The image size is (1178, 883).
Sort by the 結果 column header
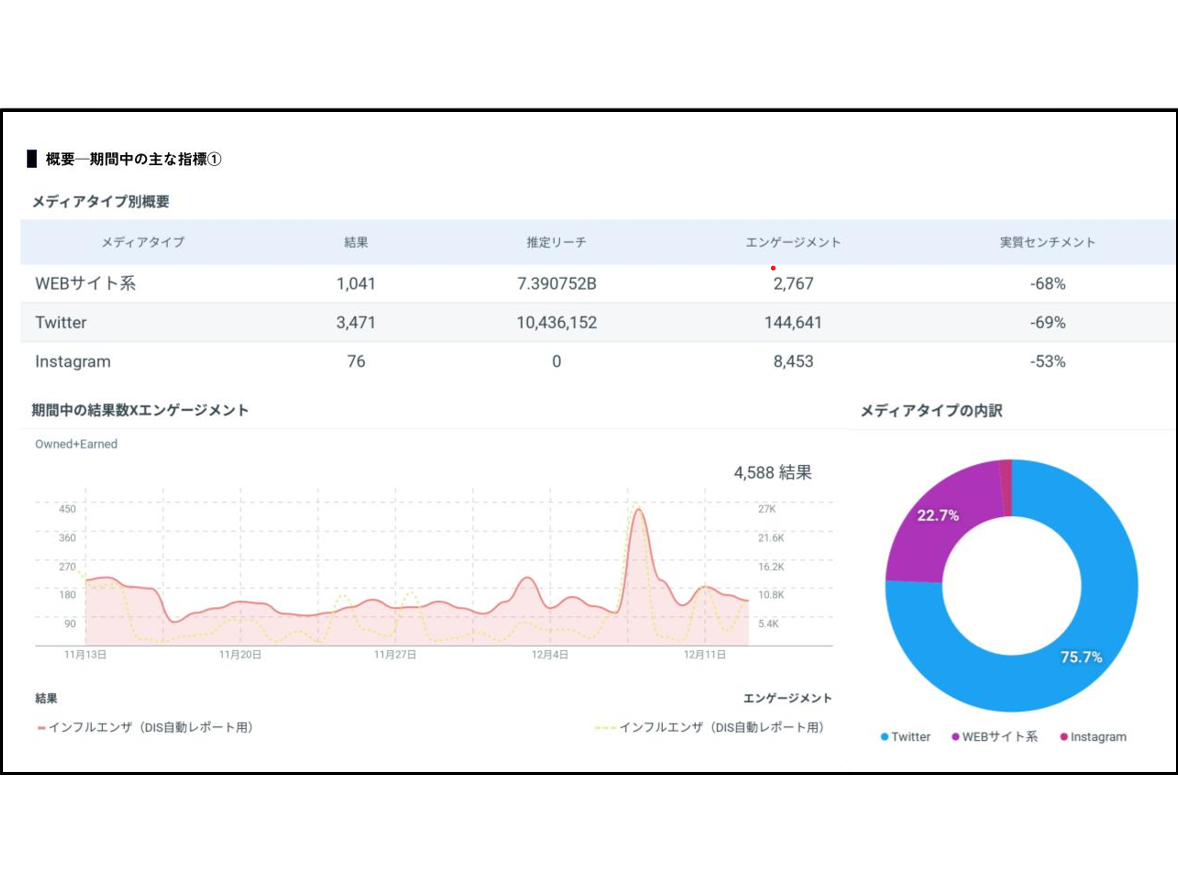[x=356, y=243]
